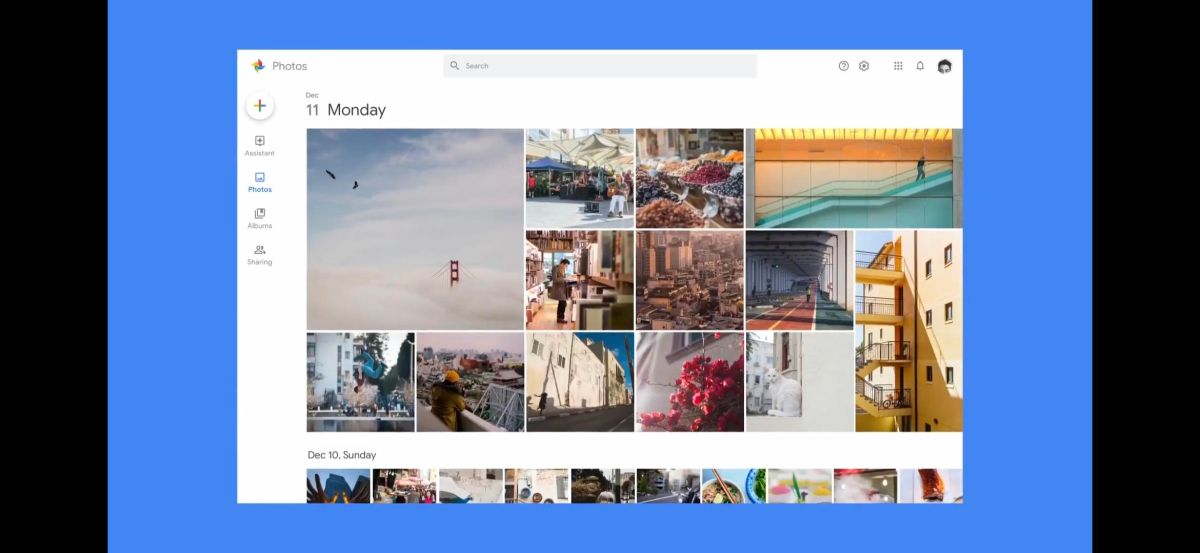
Task: Open the aerial city rooftops photo
Action: click(690, 280)
